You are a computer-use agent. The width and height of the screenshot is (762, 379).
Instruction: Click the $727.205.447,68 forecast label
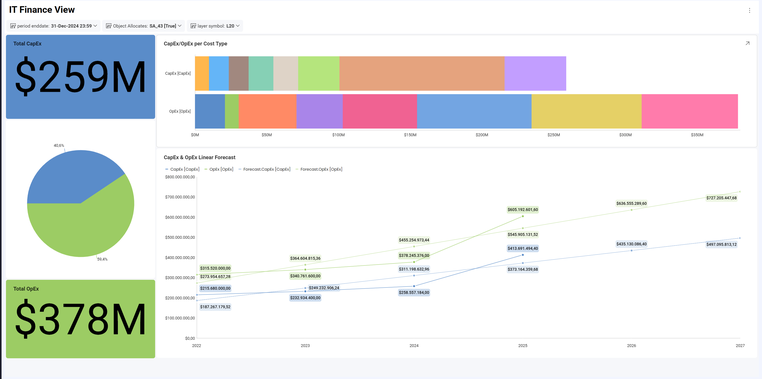[722, 198]
